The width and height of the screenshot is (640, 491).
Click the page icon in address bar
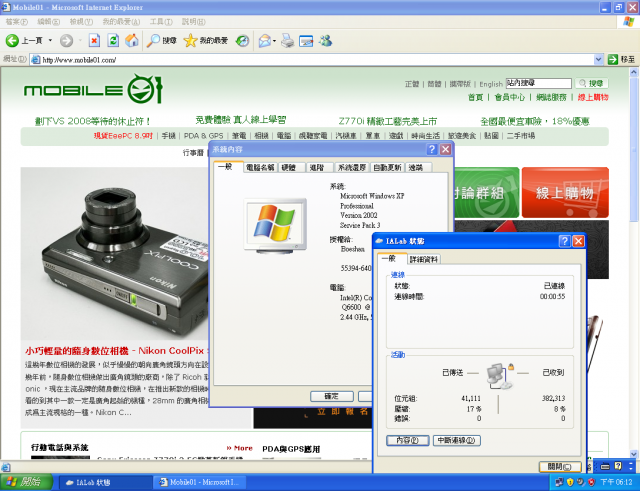36,60
